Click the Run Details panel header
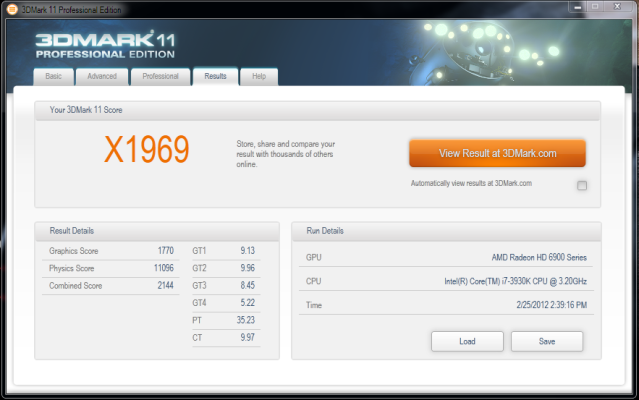Viewport: 639px width, 400px height. [446, 231]
